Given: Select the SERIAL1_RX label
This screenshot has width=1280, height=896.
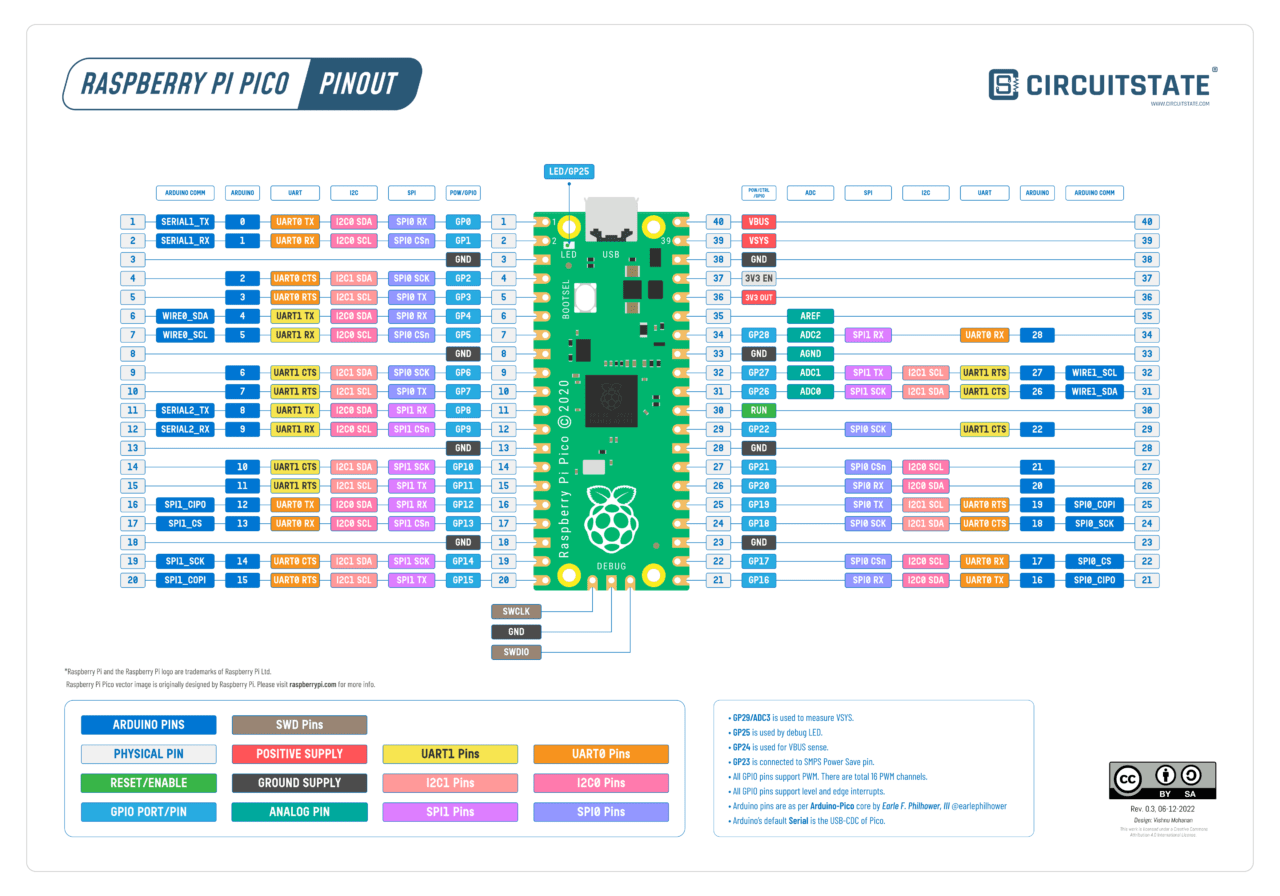Looking at the screenshot, I should [x=186, y=241].
